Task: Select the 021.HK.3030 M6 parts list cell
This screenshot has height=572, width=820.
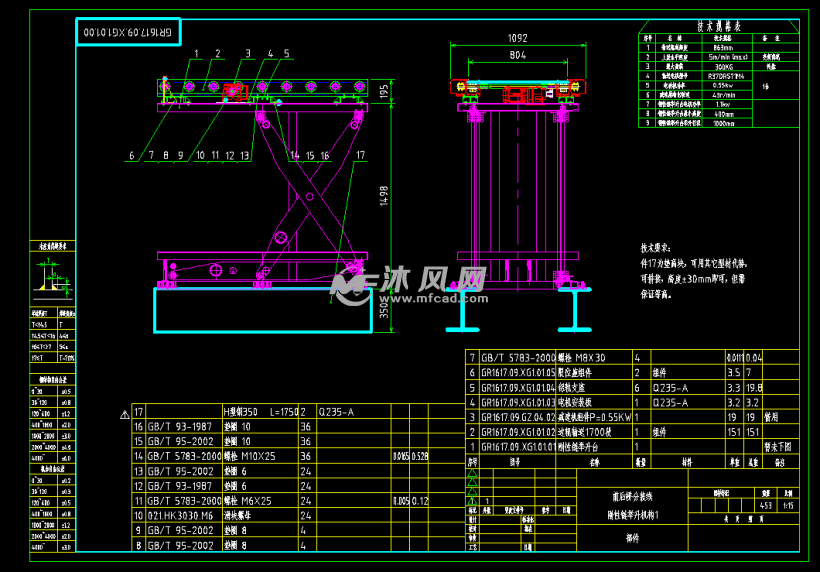Action: 180,516
